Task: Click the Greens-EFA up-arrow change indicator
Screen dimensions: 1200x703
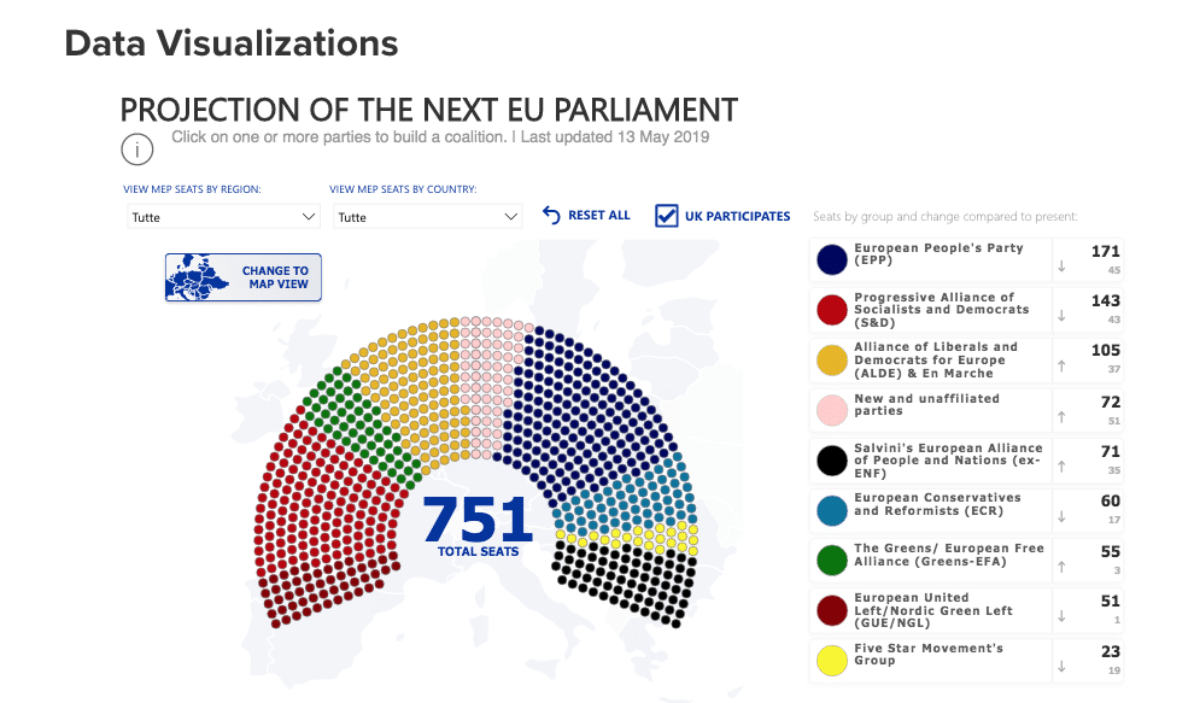Action: pos(1061,567)
